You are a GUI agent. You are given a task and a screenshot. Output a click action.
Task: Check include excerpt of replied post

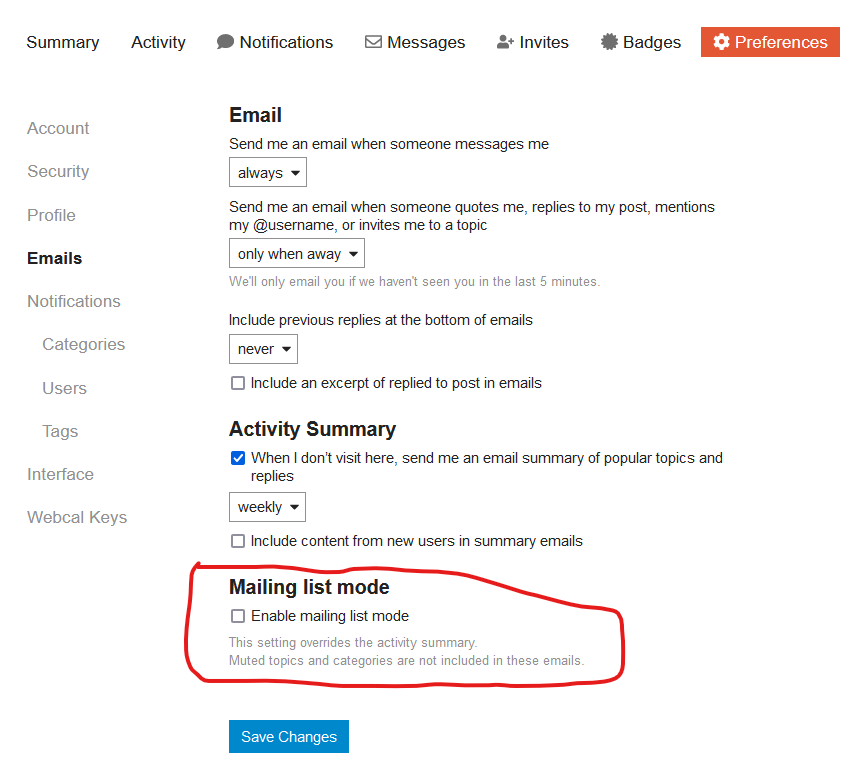coord(238,383)
